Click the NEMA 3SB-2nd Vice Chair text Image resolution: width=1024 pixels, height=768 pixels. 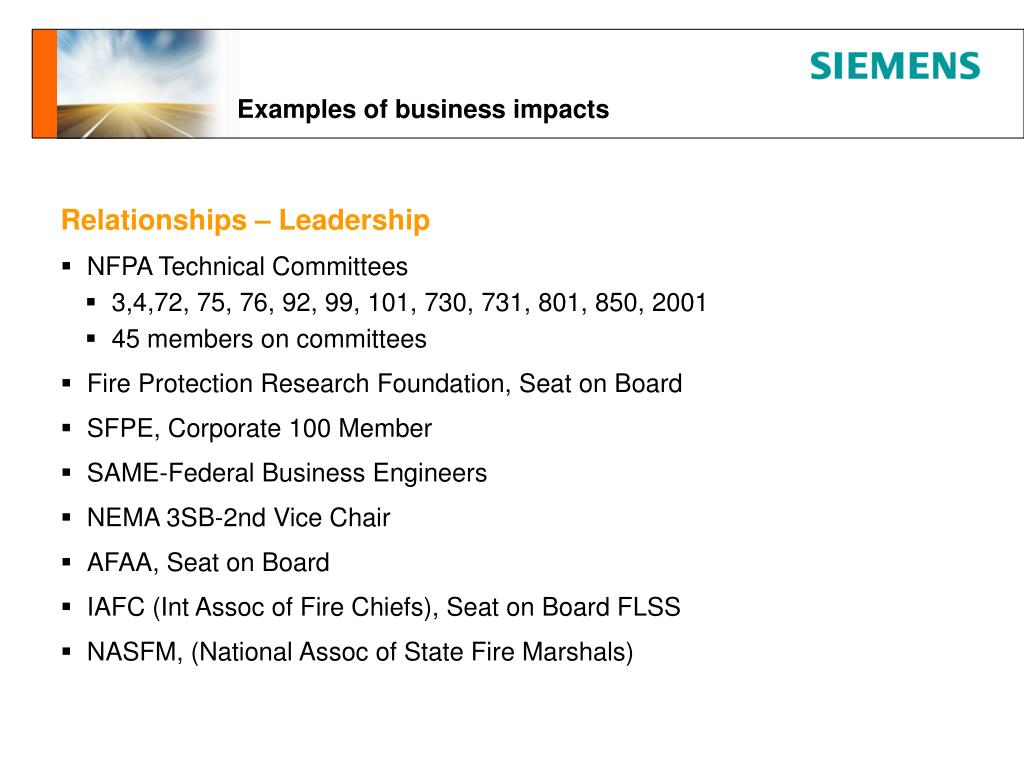238,517
